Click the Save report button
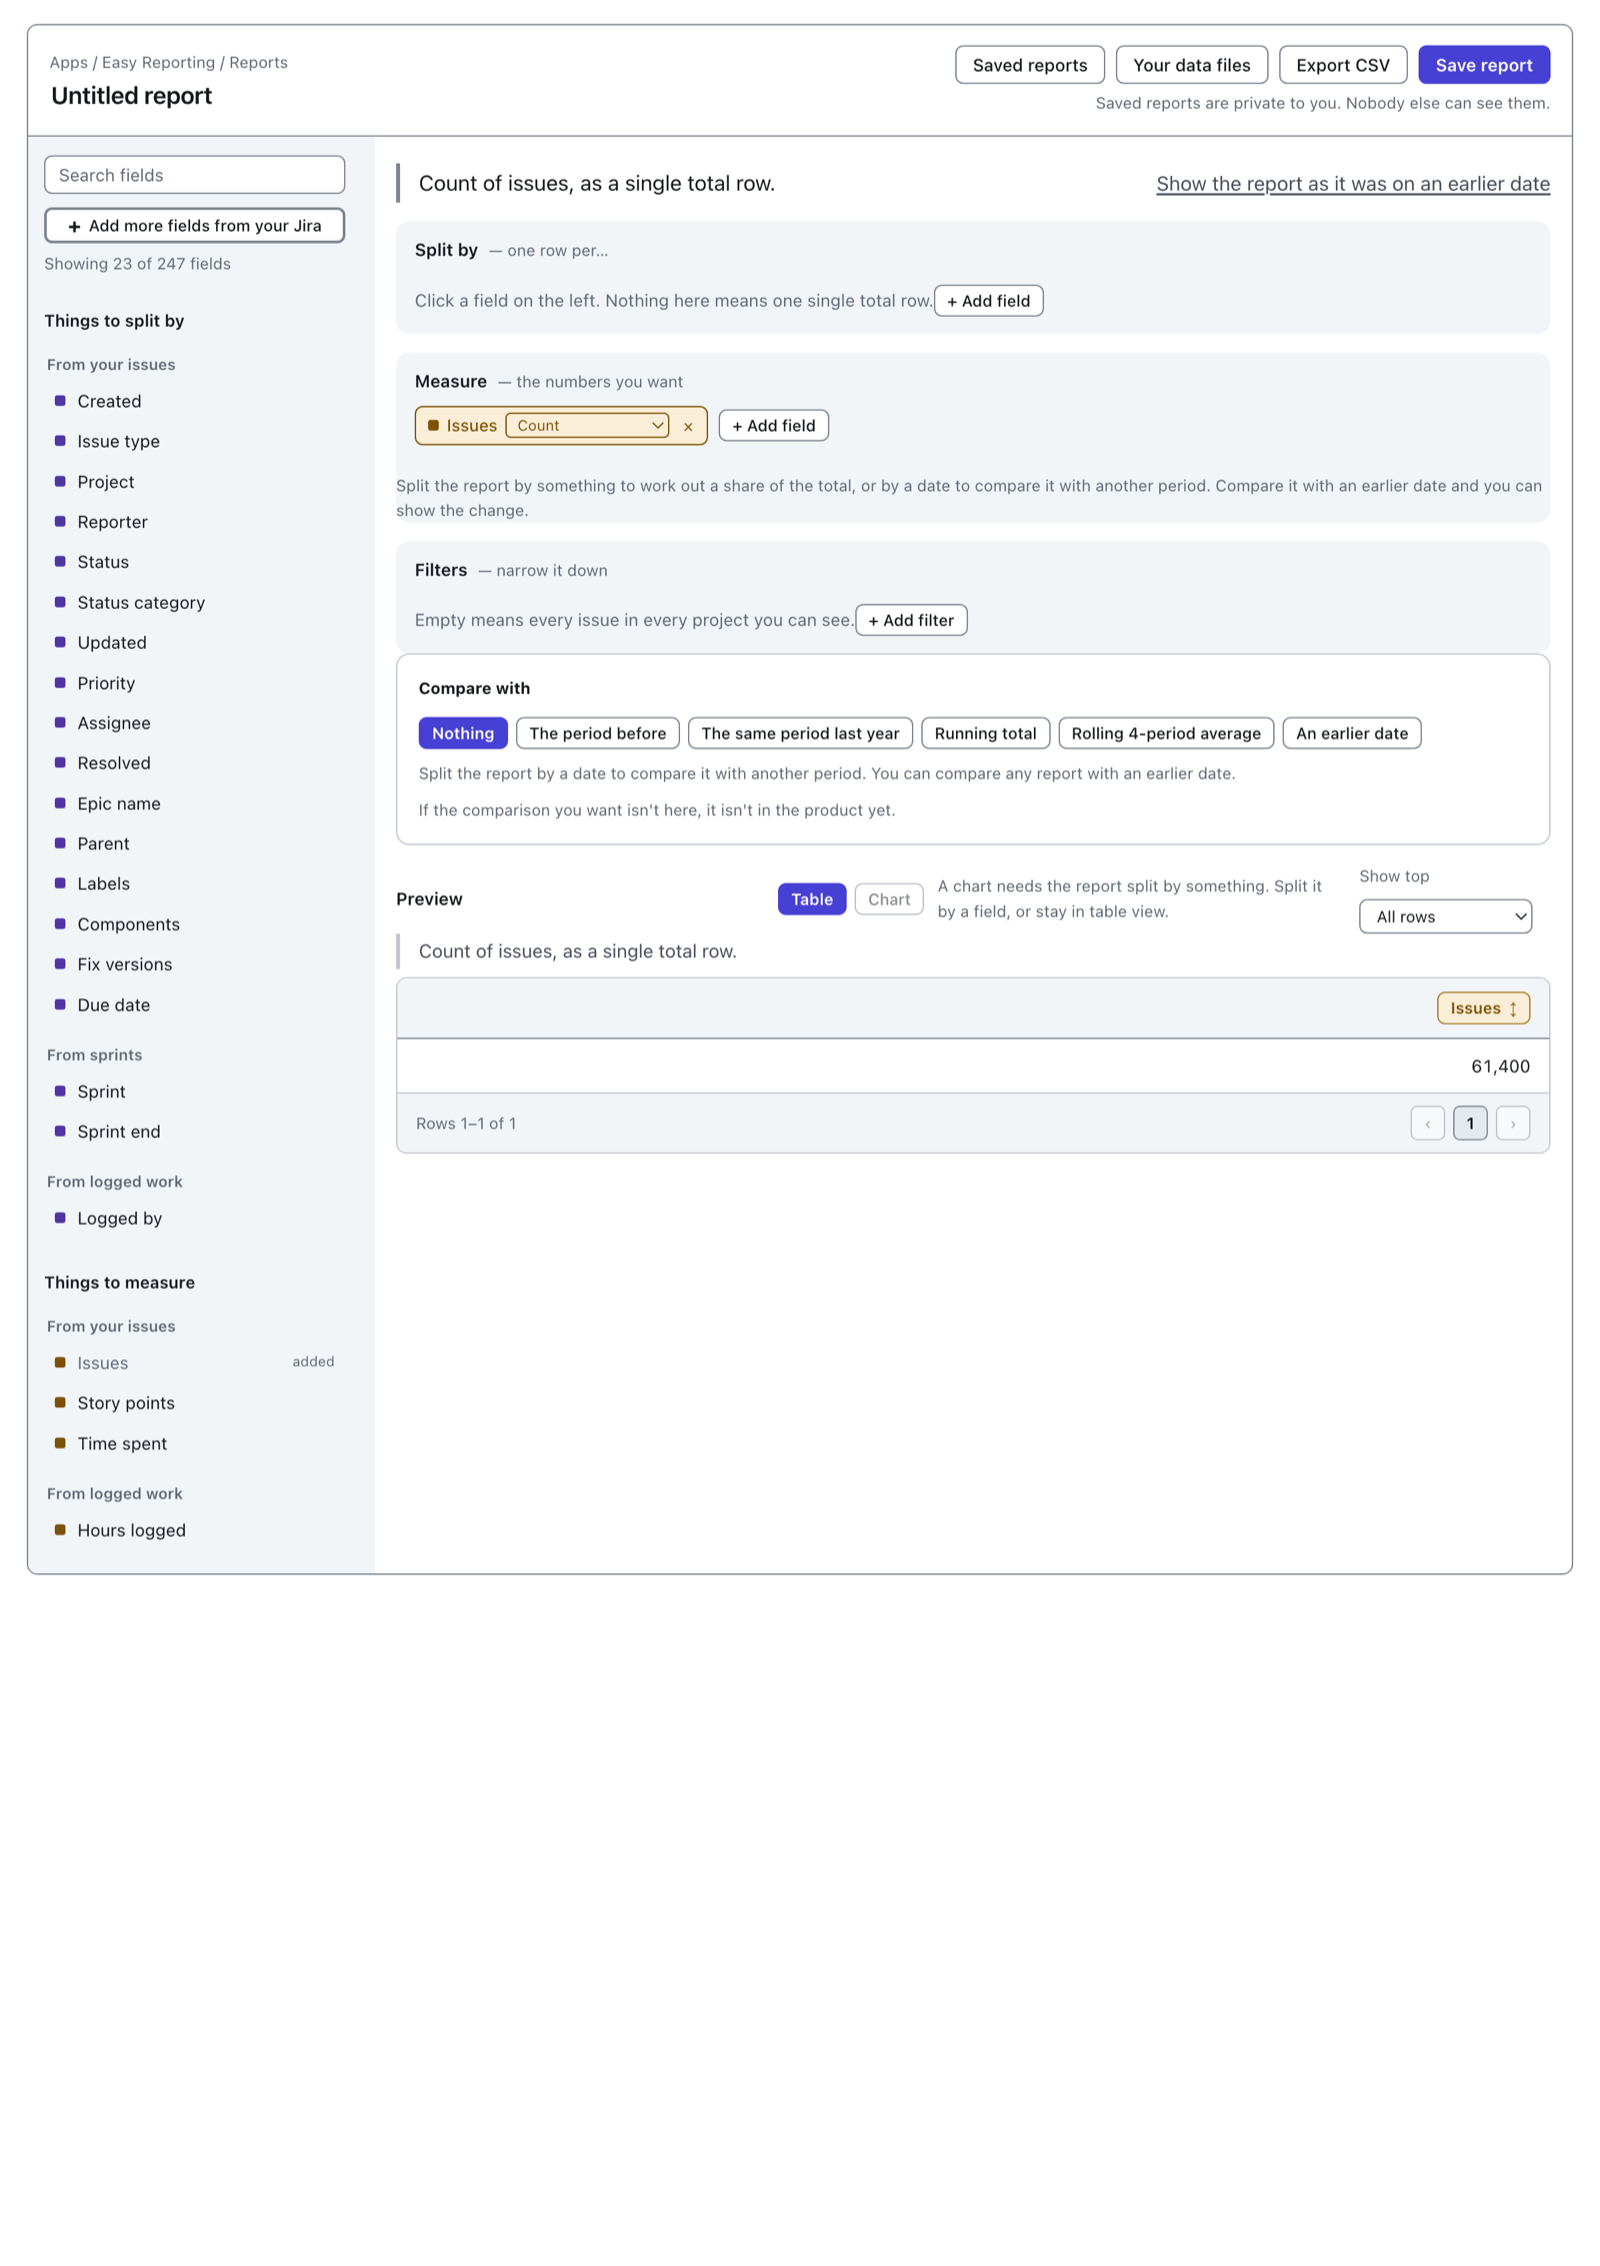Image resolution: width=1600 pixels, height=2266 pixels. [1483, 65]
